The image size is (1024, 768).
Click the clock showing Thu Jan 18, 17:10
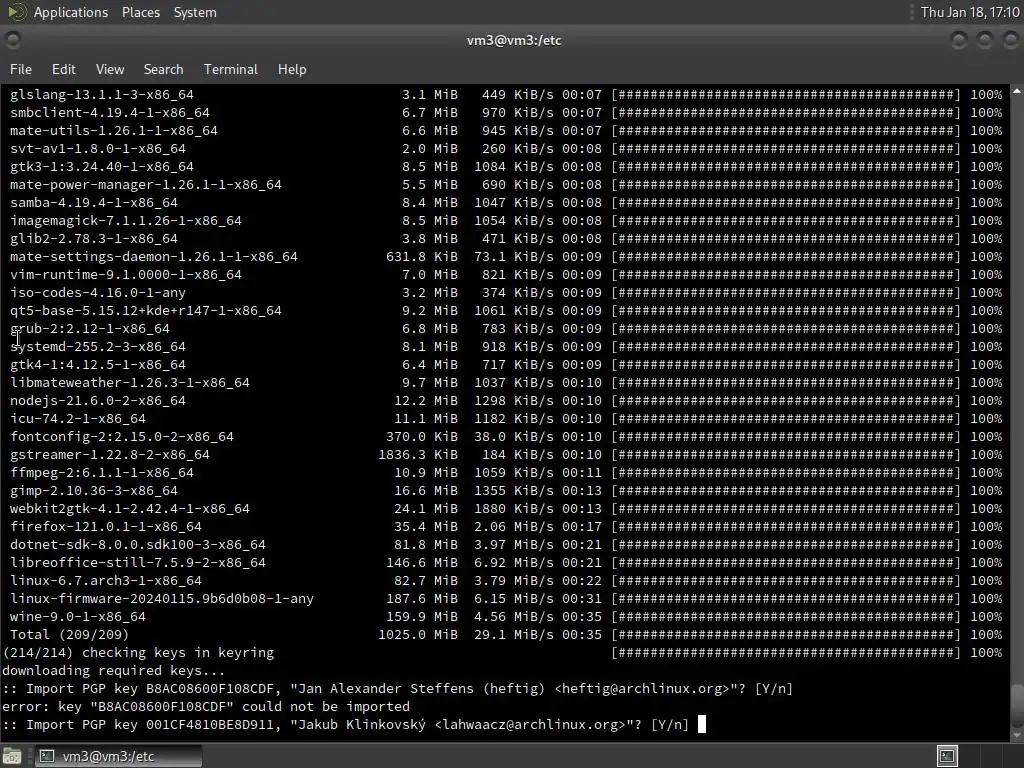click(x=970, y=12)
